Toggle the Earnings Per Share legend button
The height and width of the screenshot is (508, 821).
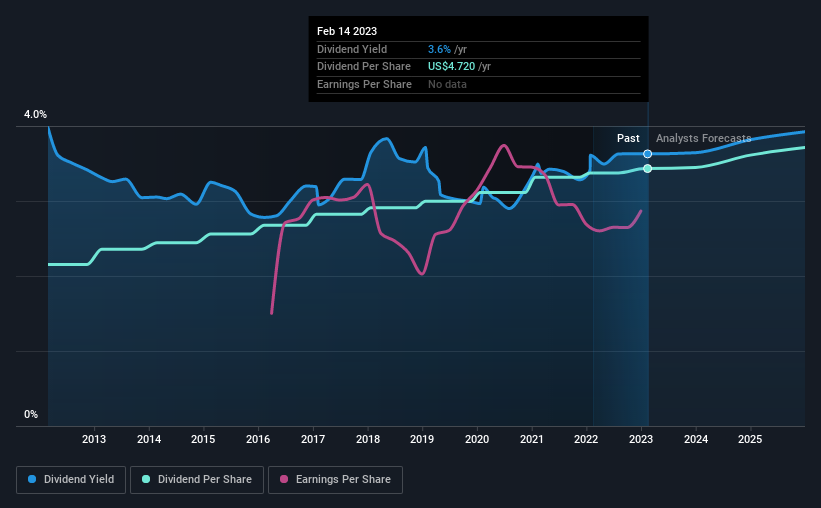[335, 480]
